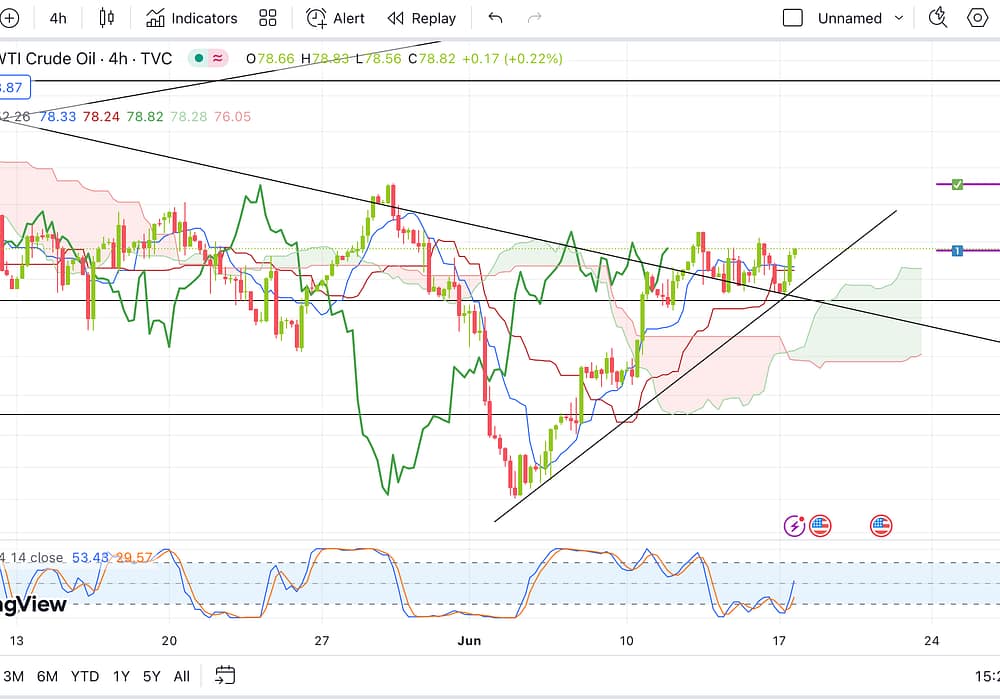Open chart settings hexagon icon

click(x=977, y=18)
